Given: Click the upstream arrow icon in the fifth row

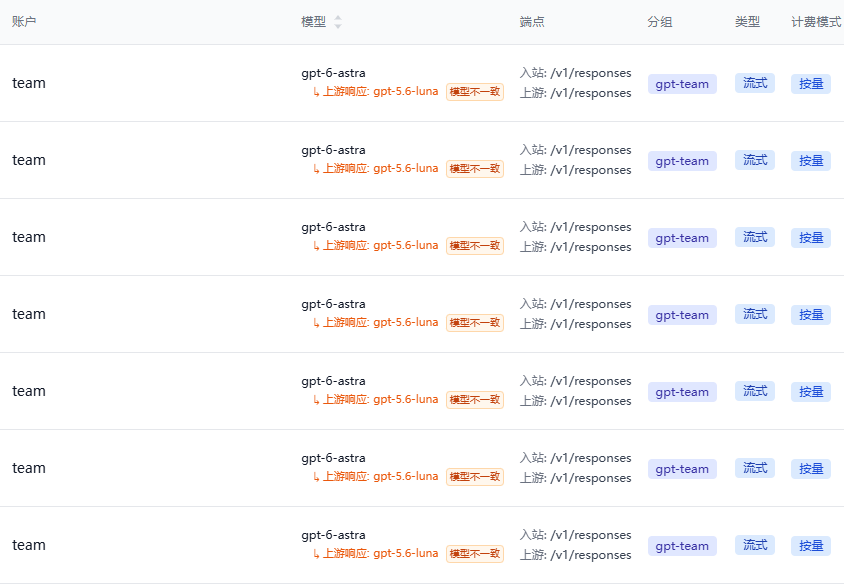Looking at the screenshot, I should pyautogui.click(x=316, y=400).
